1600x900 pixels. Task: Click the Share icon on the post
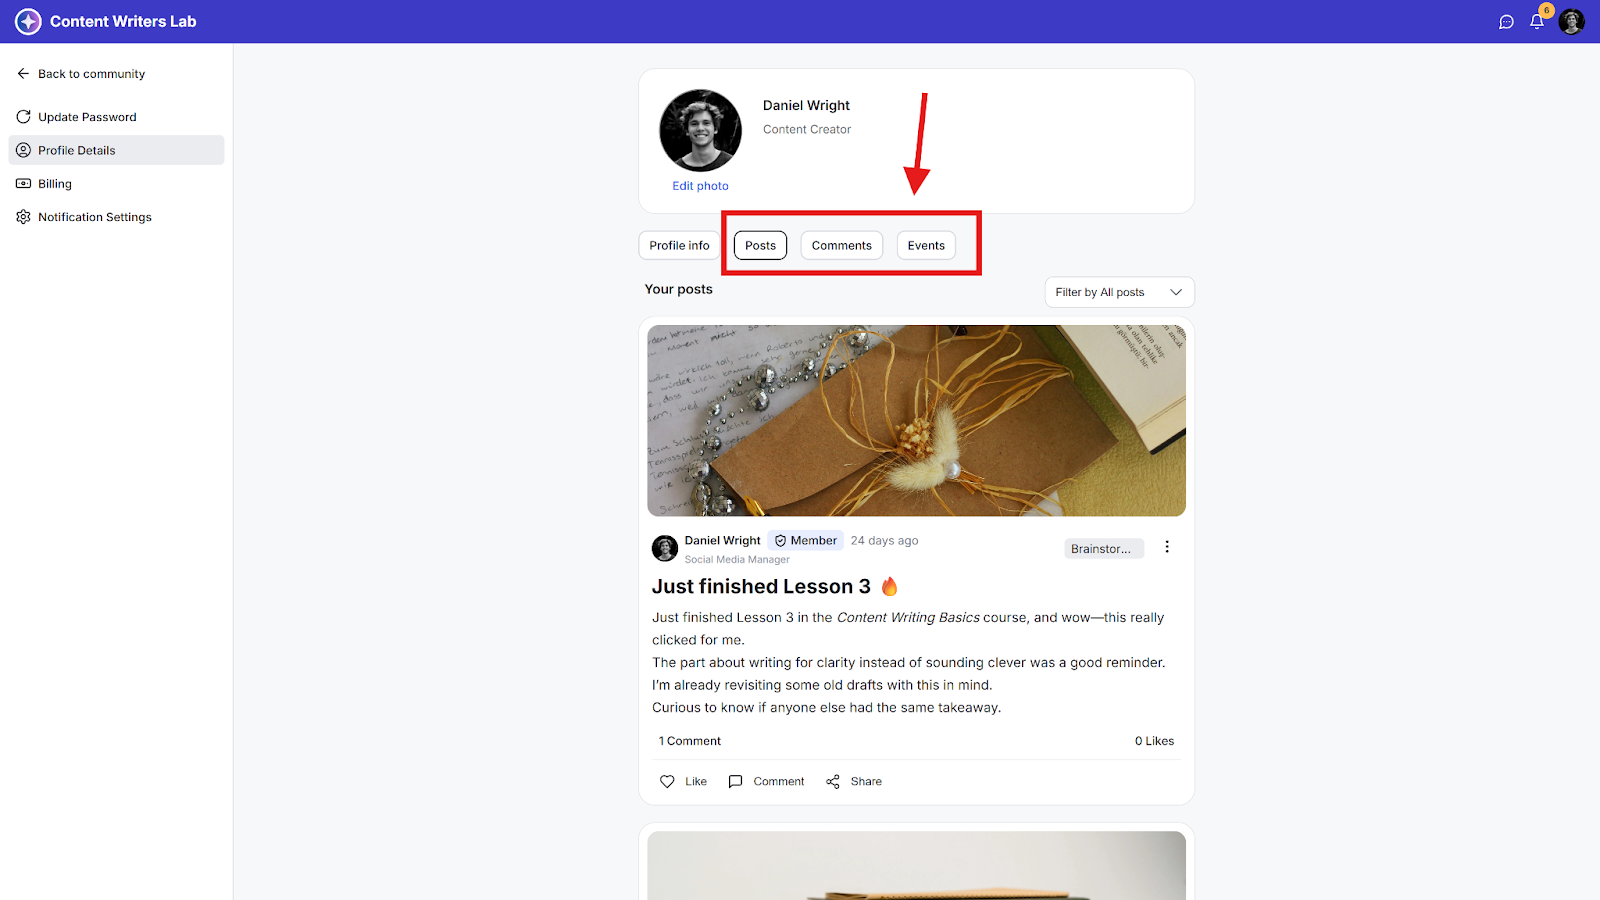[833, 782]
